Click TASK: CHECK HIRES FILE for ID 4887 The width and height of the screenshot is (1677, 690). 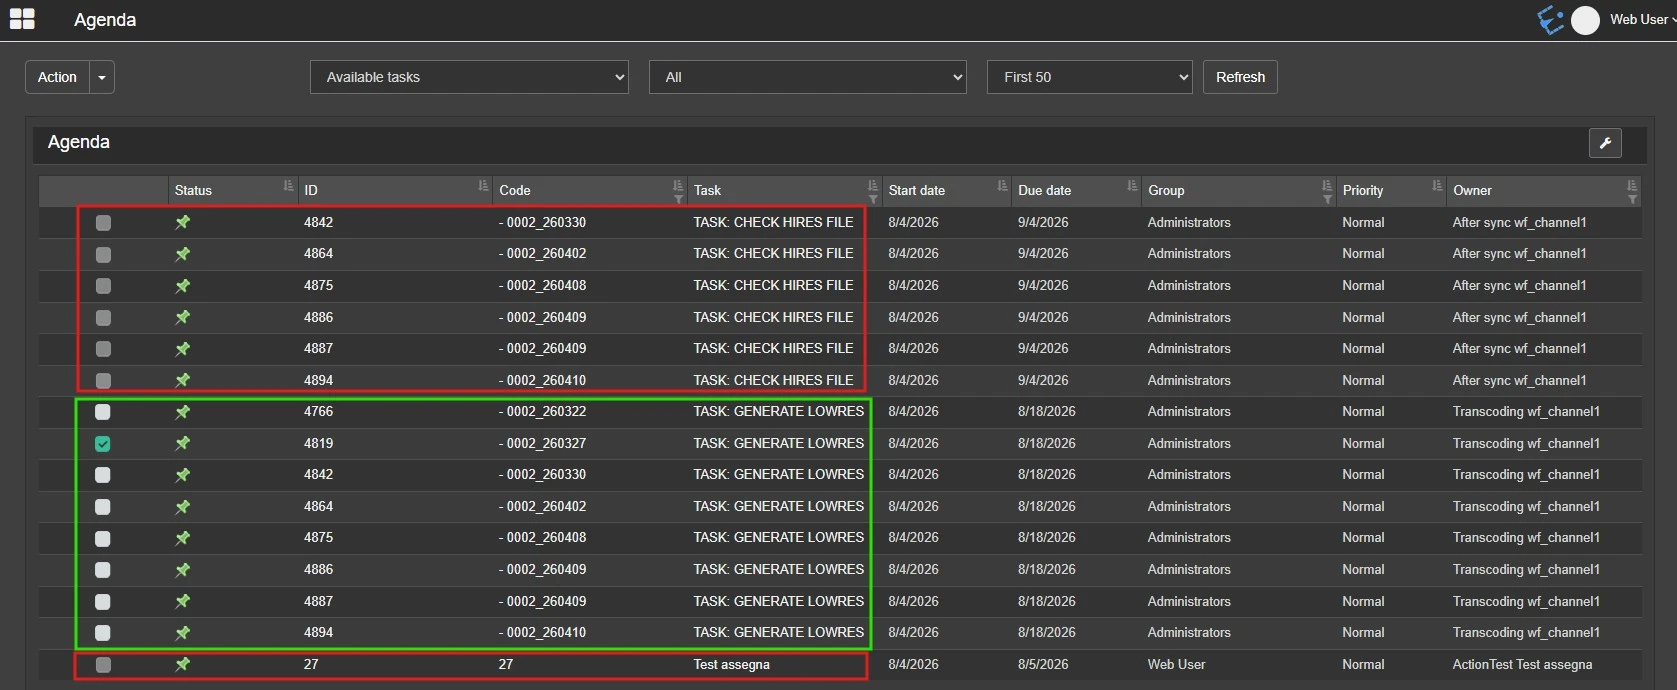(773, 348)
